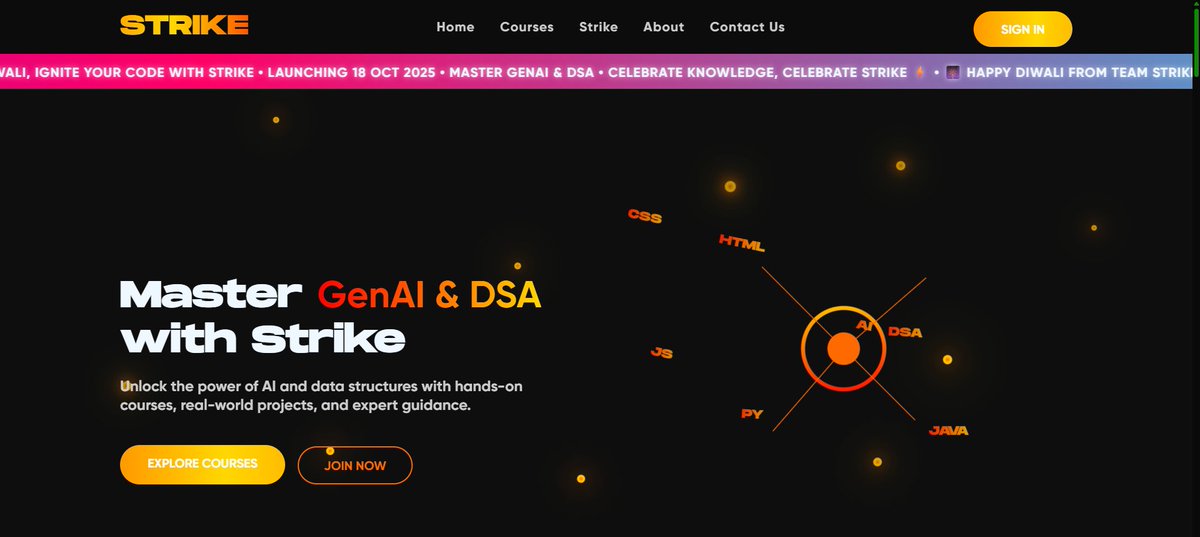Click 'MASTER GENAI & DSA' in the marquee
The width and height of the screenshot is (1200, 537).
click(x=524, y=73)
